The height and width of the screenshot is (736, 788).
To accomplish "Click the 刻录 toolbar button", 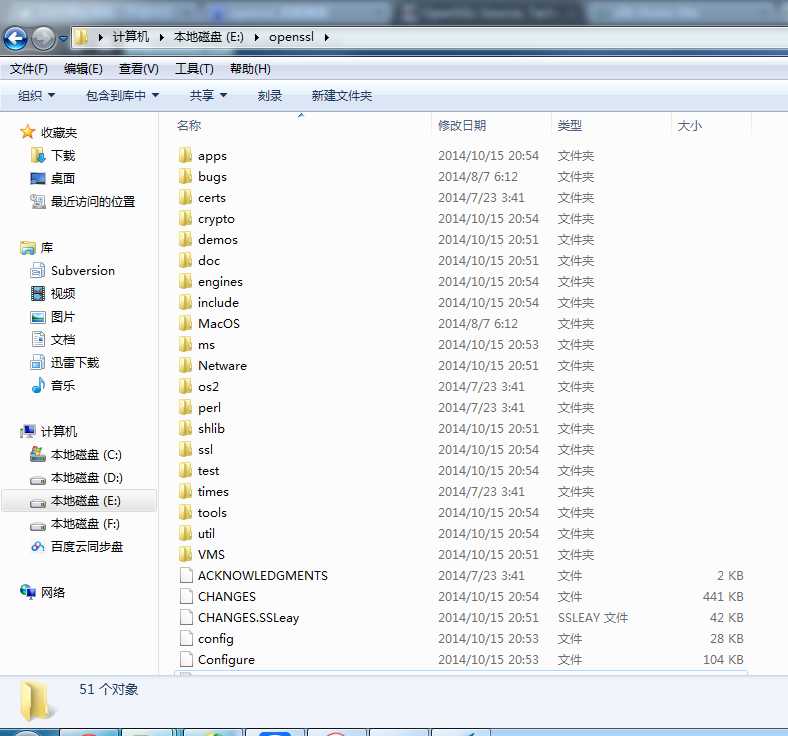I will 270,95.
